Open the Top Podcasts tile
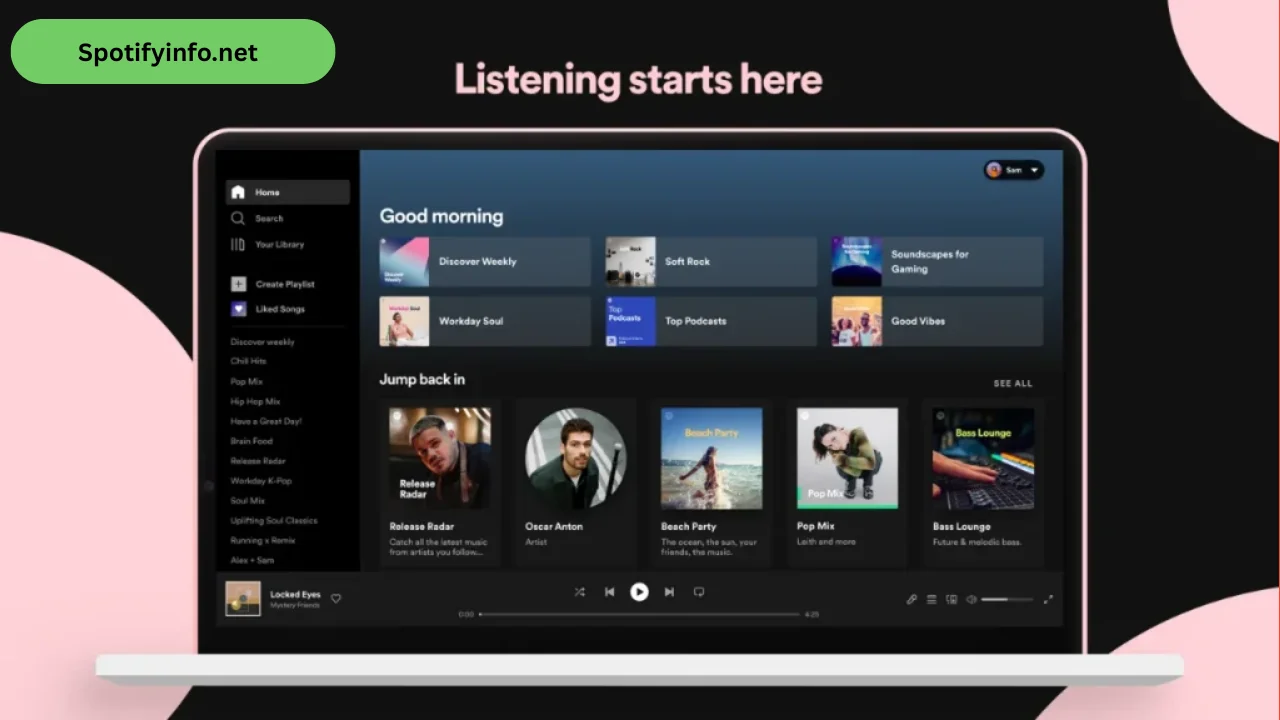The image size is (1280, 720). 711,321
